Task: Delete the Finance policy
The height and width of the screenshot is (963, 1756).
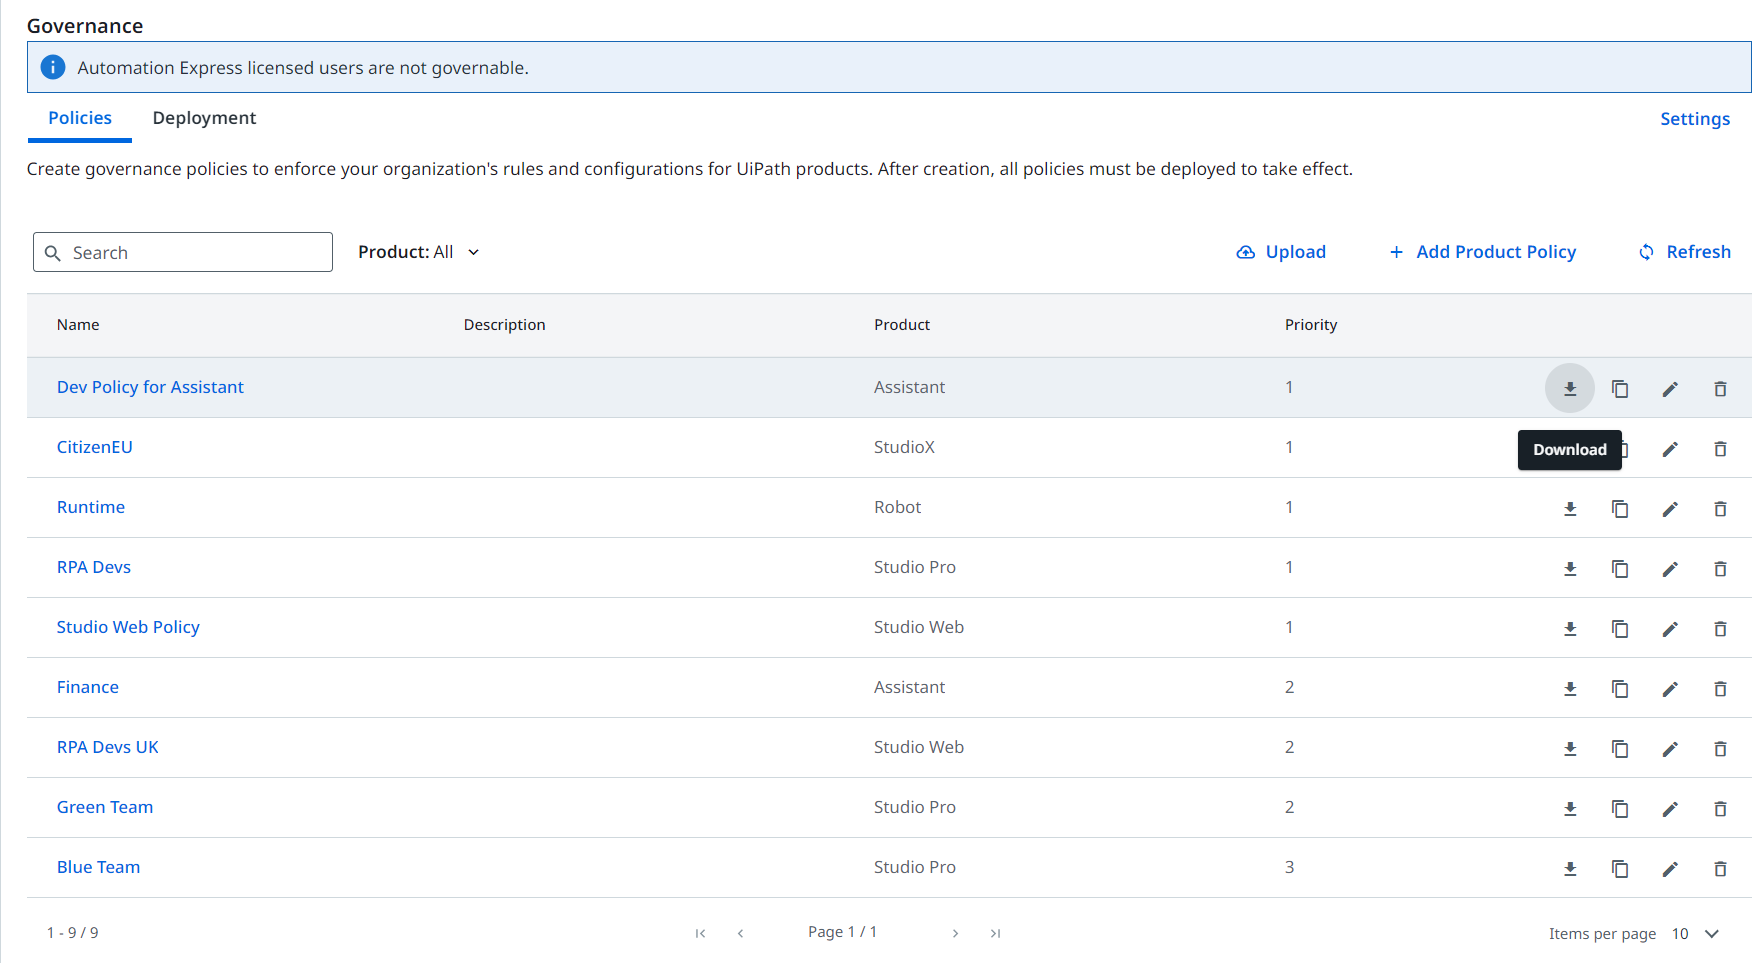Action: click(x=1720, y=688)
